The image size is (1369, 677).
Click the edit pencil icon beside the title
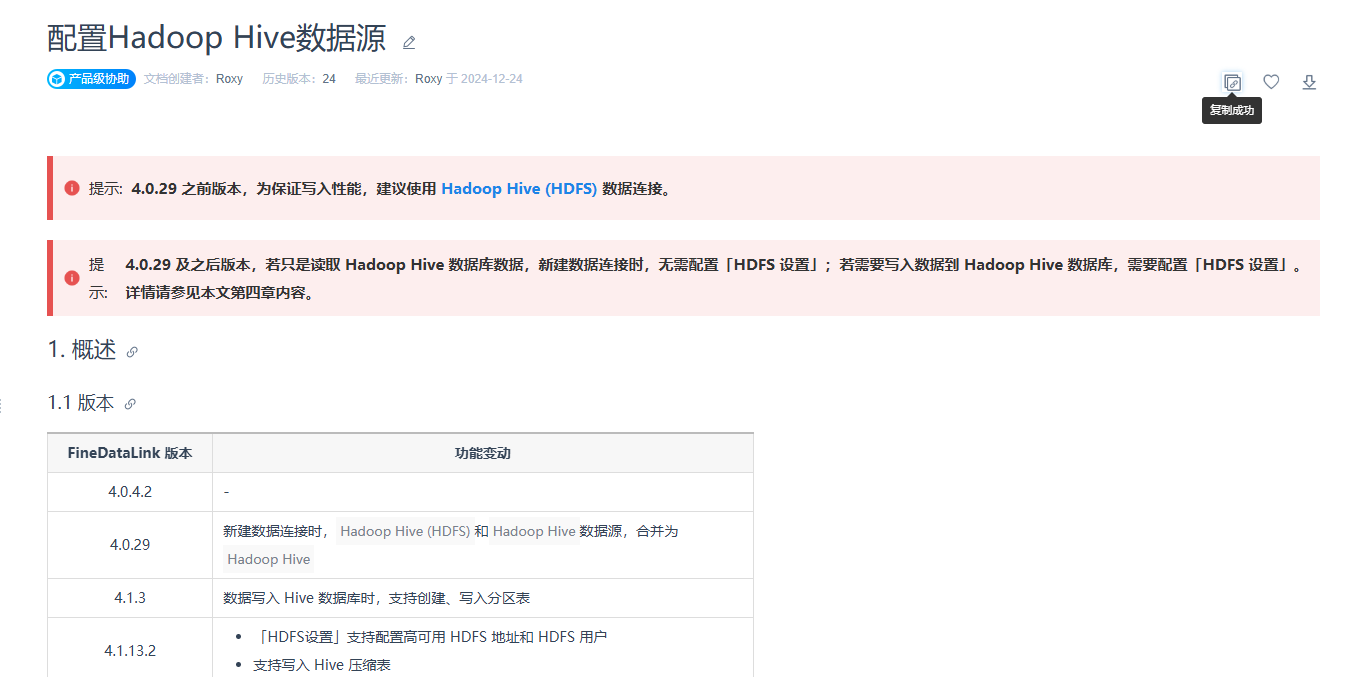(x=409, y=42)
